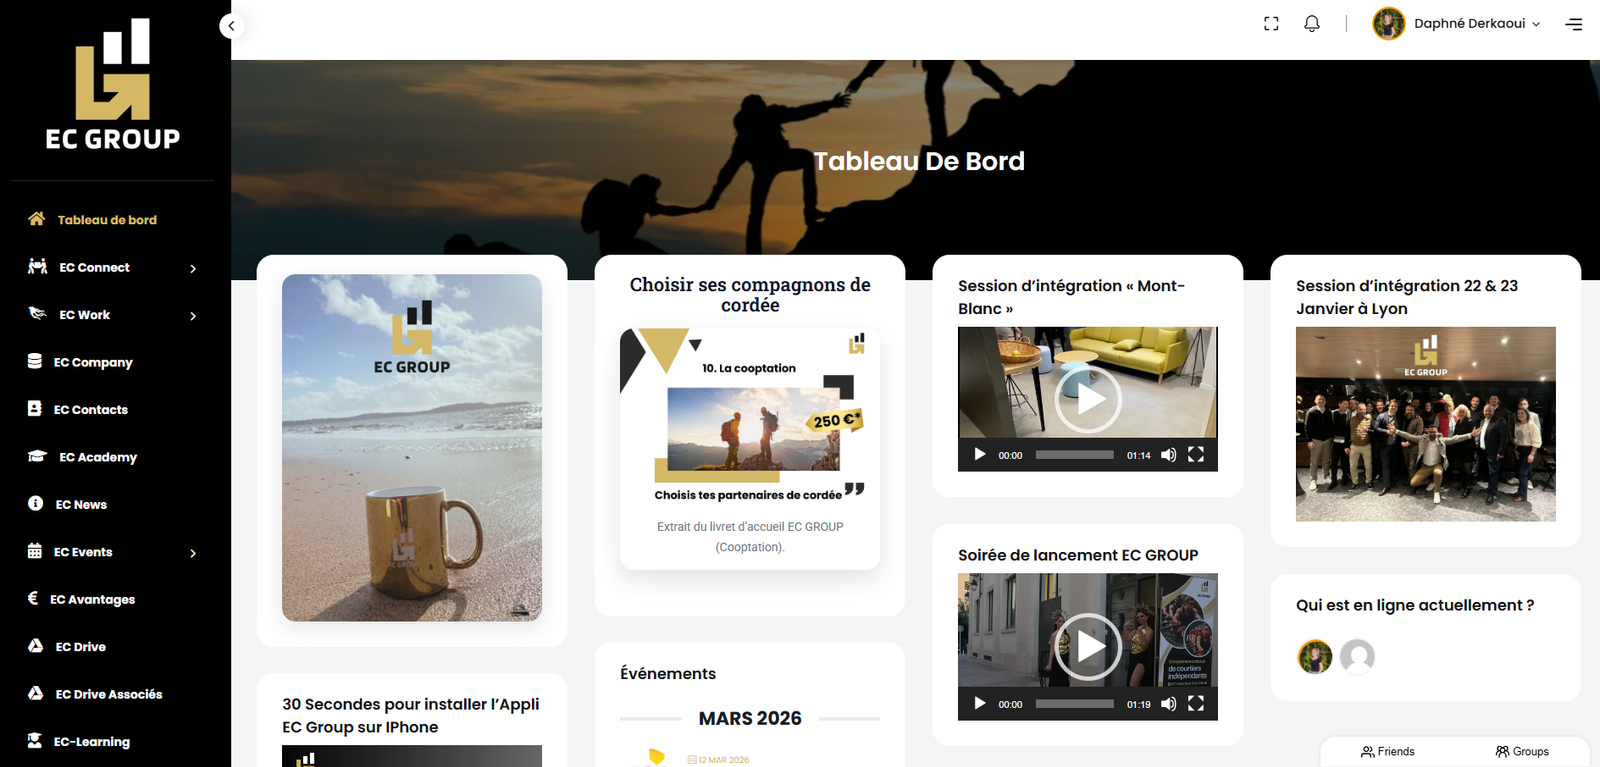The height and width of the screenshot is (767, 1600).
Task: Collapse the sidebar with the arrow button
Action: point(231,26)
